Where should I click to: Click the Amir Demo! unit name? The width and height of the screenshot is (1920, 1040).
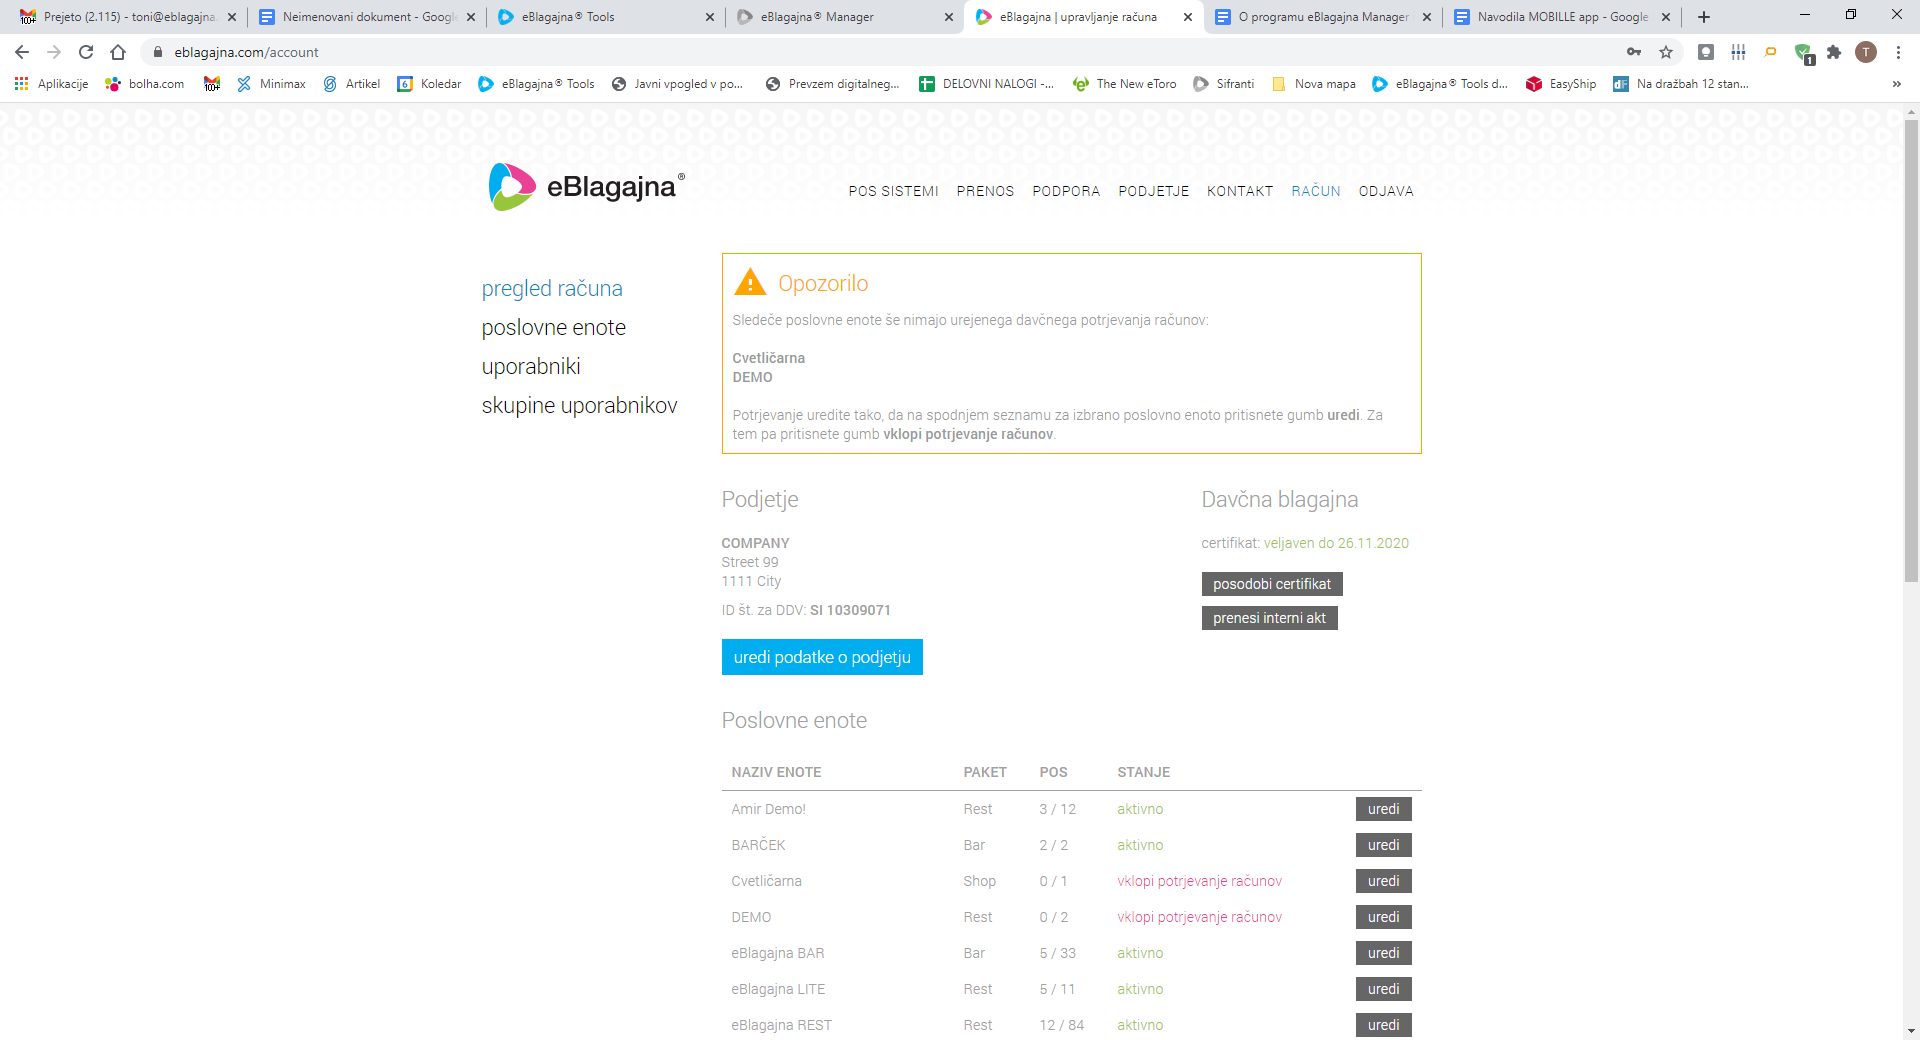(x=768, y=809)
